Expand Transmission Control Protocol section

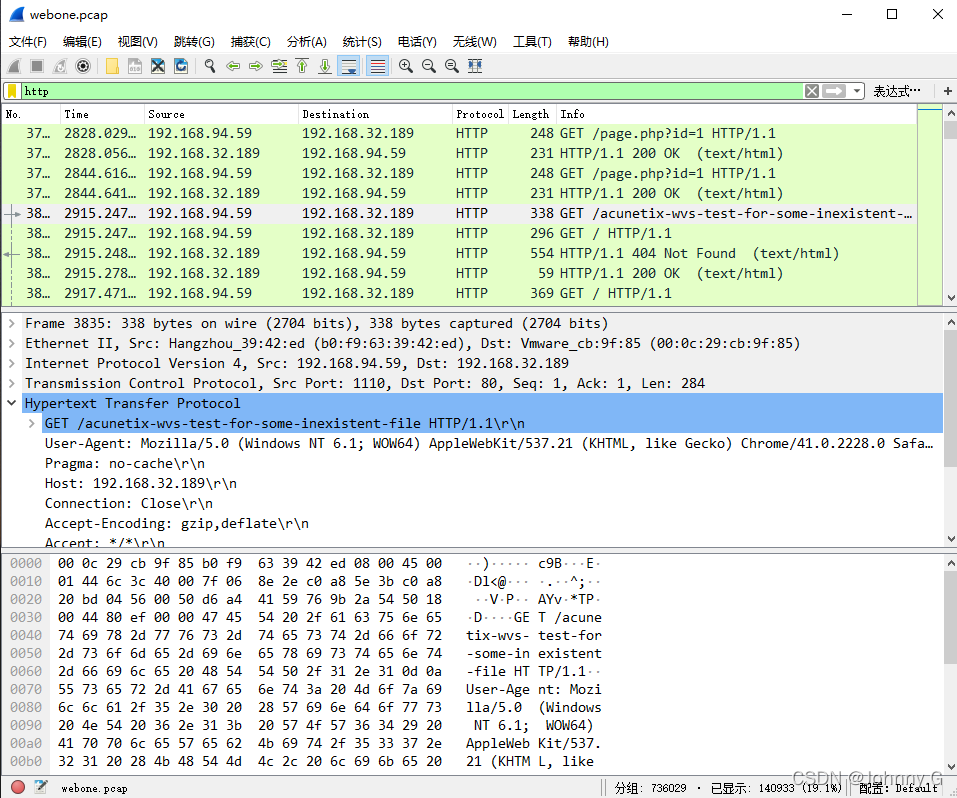pyautogui.click(x=12, y=383)
